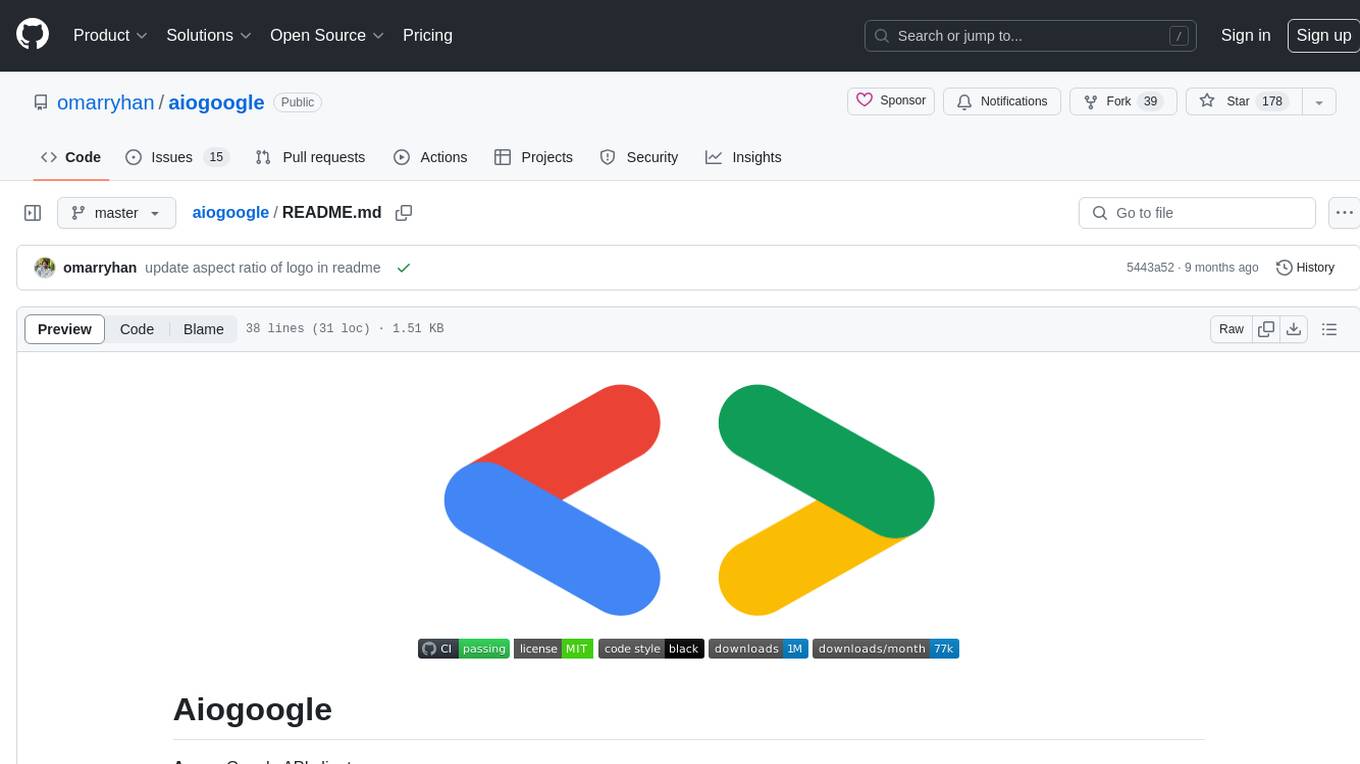Open omarryhan avatar in commit bar
Screen dimensions: 1360x764
[44, 267]
